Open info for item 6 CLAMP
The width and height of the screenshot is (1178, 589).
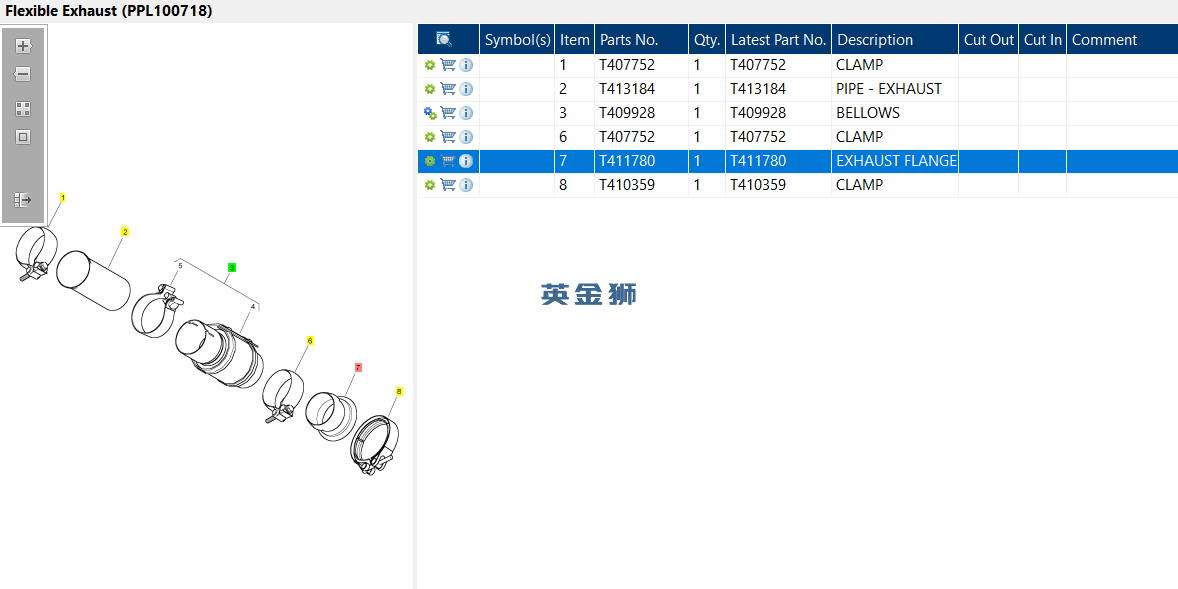(466, 137)
